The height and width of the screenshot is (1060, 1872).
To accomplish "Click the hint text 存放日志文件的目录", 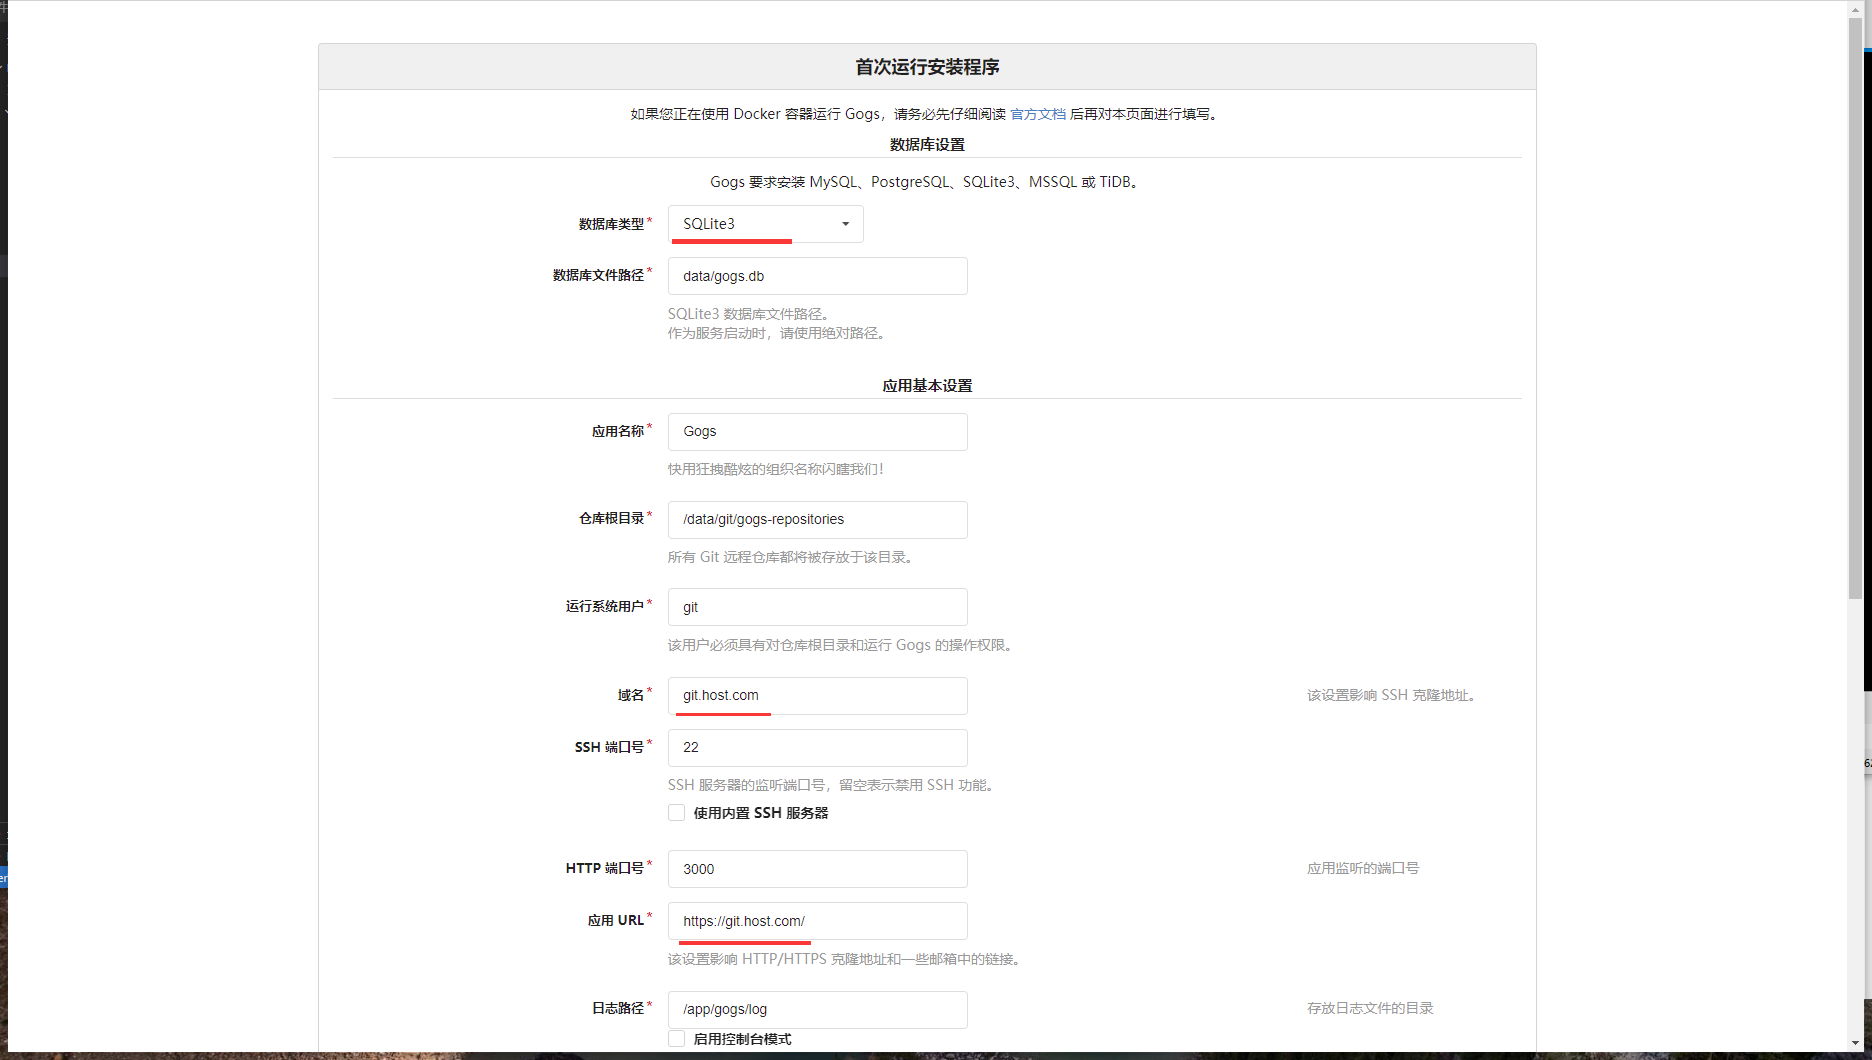I will click(x=1370, y=1008).
